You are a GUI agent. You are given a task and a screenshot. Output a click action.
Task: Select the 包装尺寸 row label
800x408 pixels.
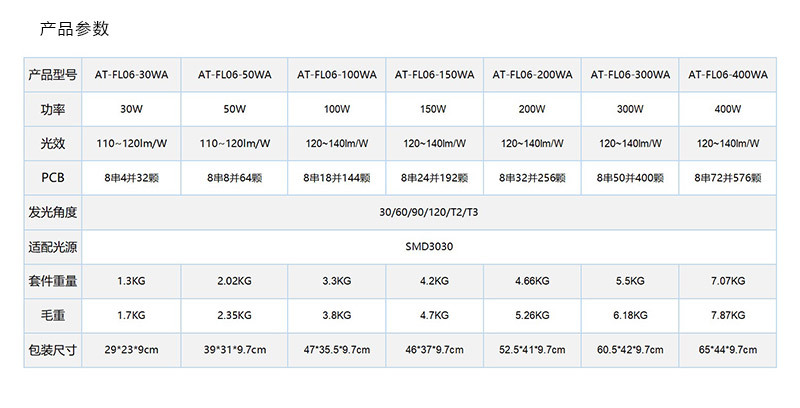[x=53, y=350]
